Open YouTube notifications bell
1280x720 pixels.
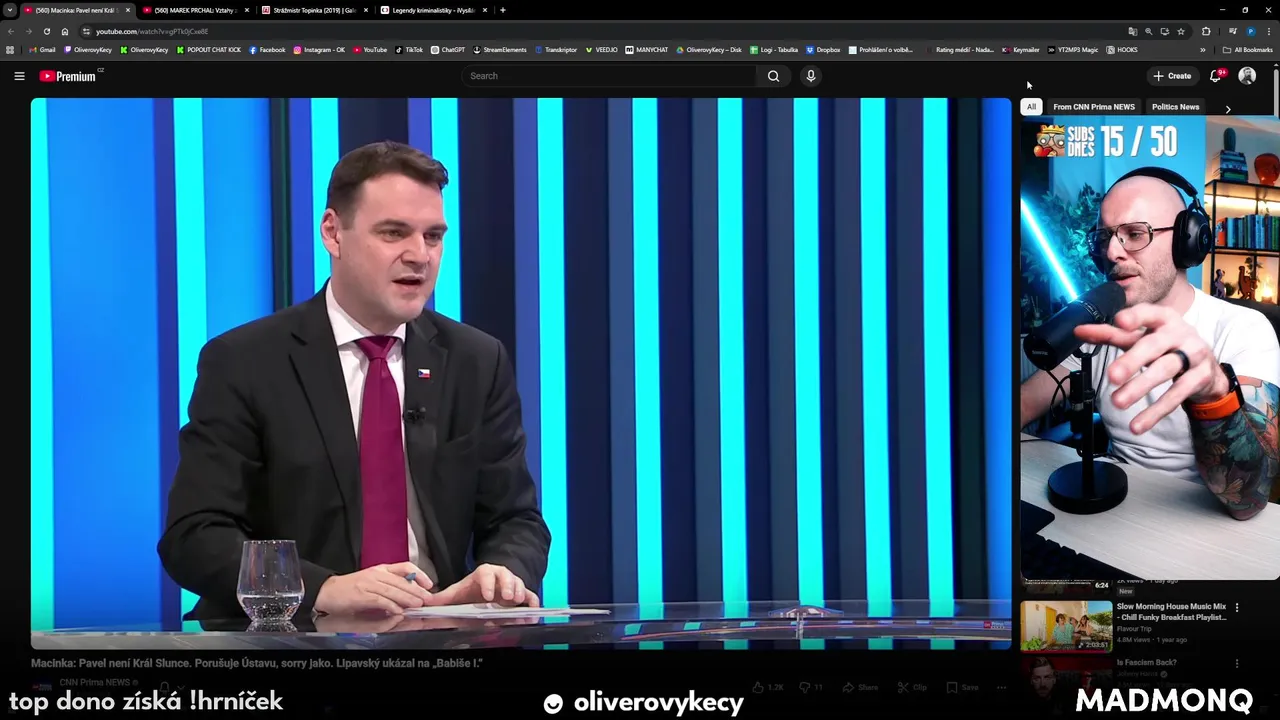1216,76
